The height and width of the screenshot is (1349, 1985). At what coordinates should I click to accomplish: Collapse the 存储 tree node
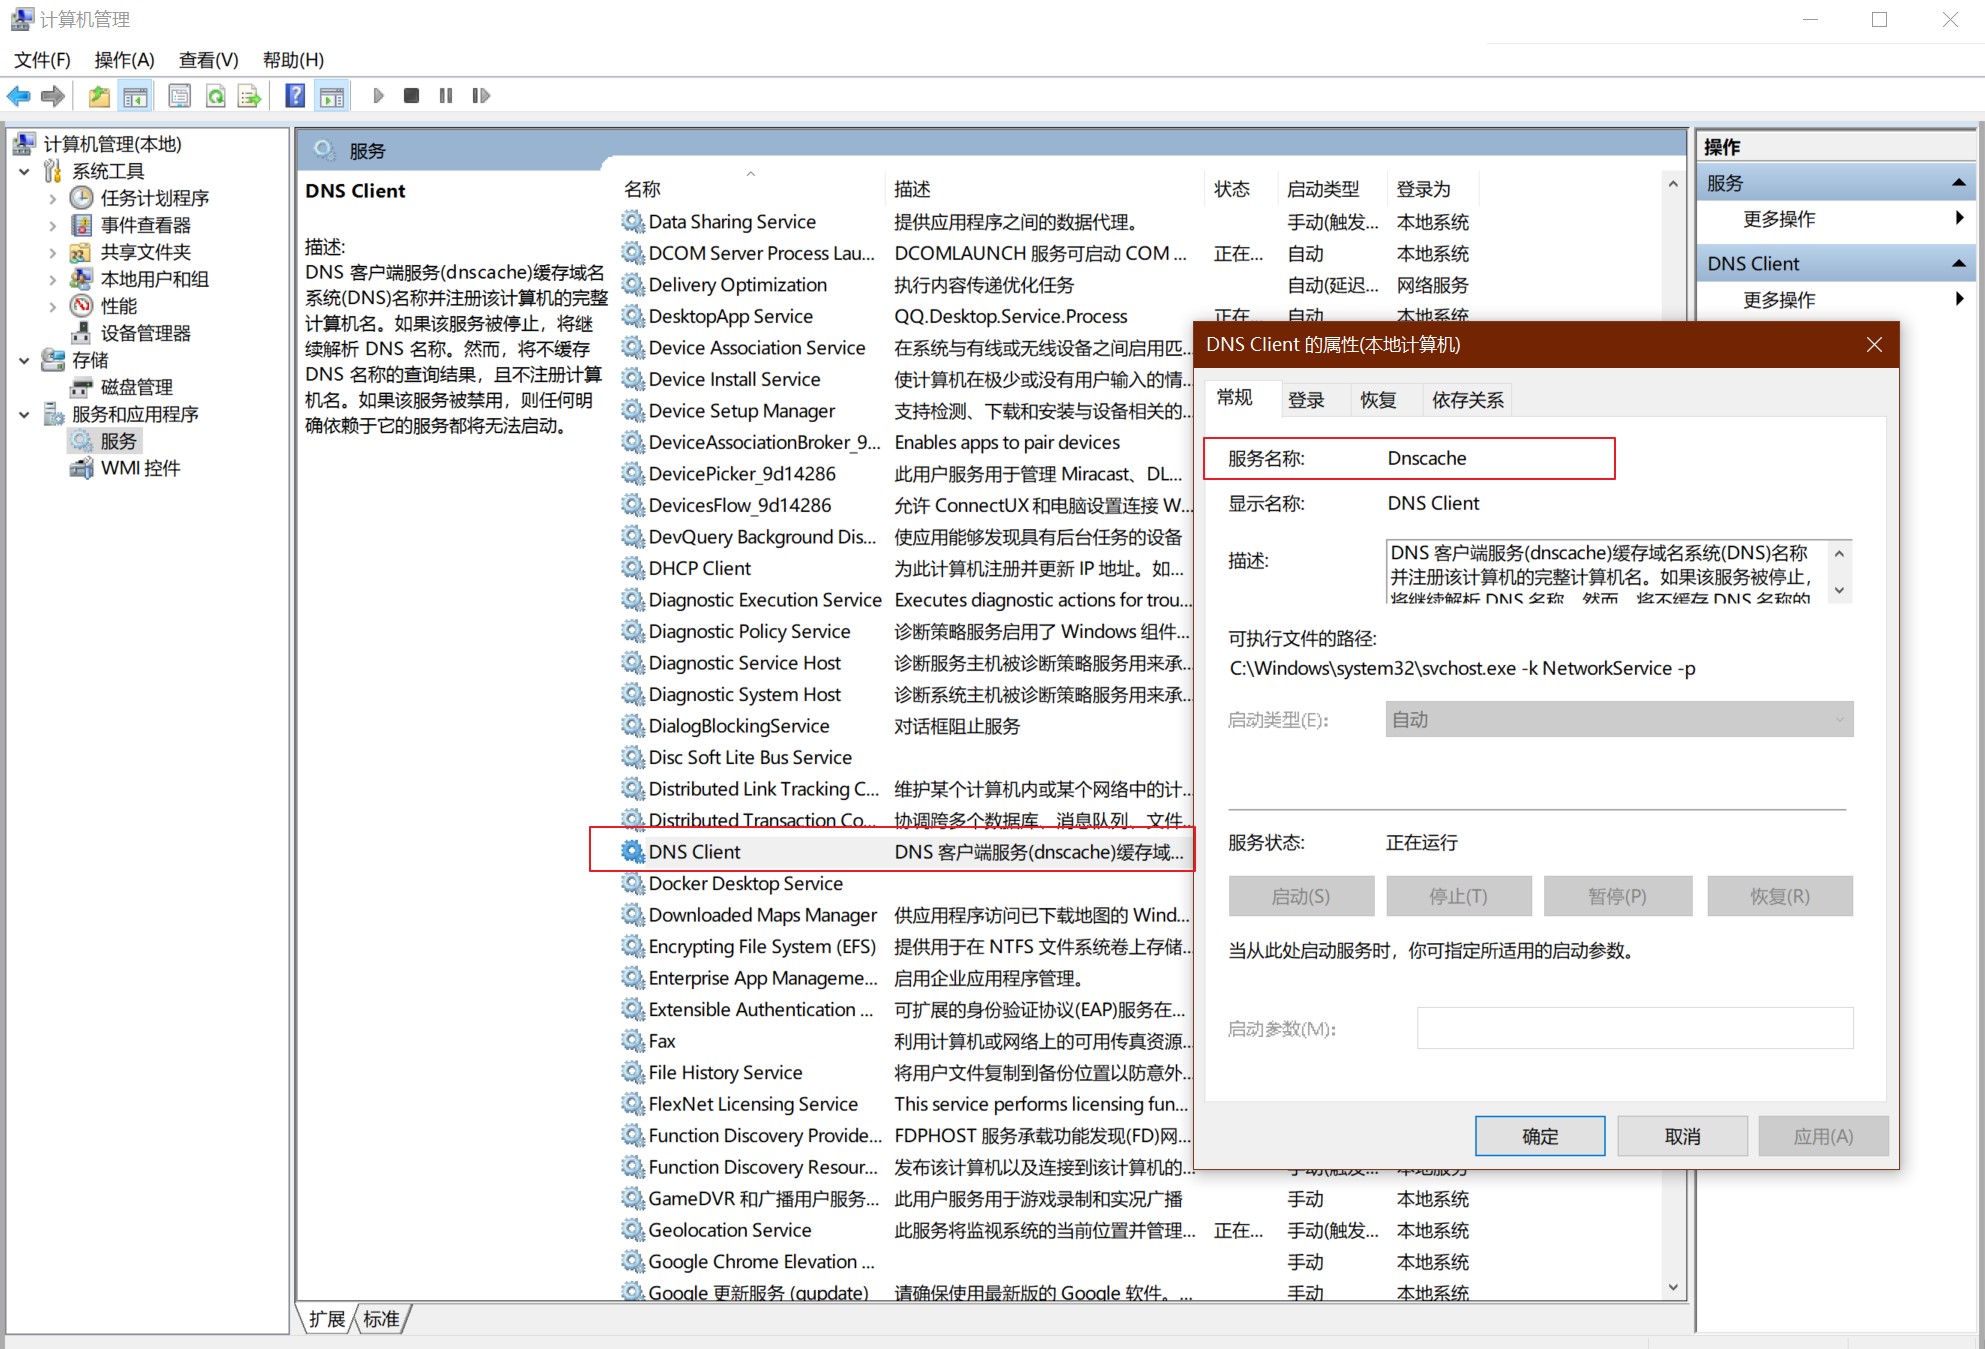click(x=24, y=360)
